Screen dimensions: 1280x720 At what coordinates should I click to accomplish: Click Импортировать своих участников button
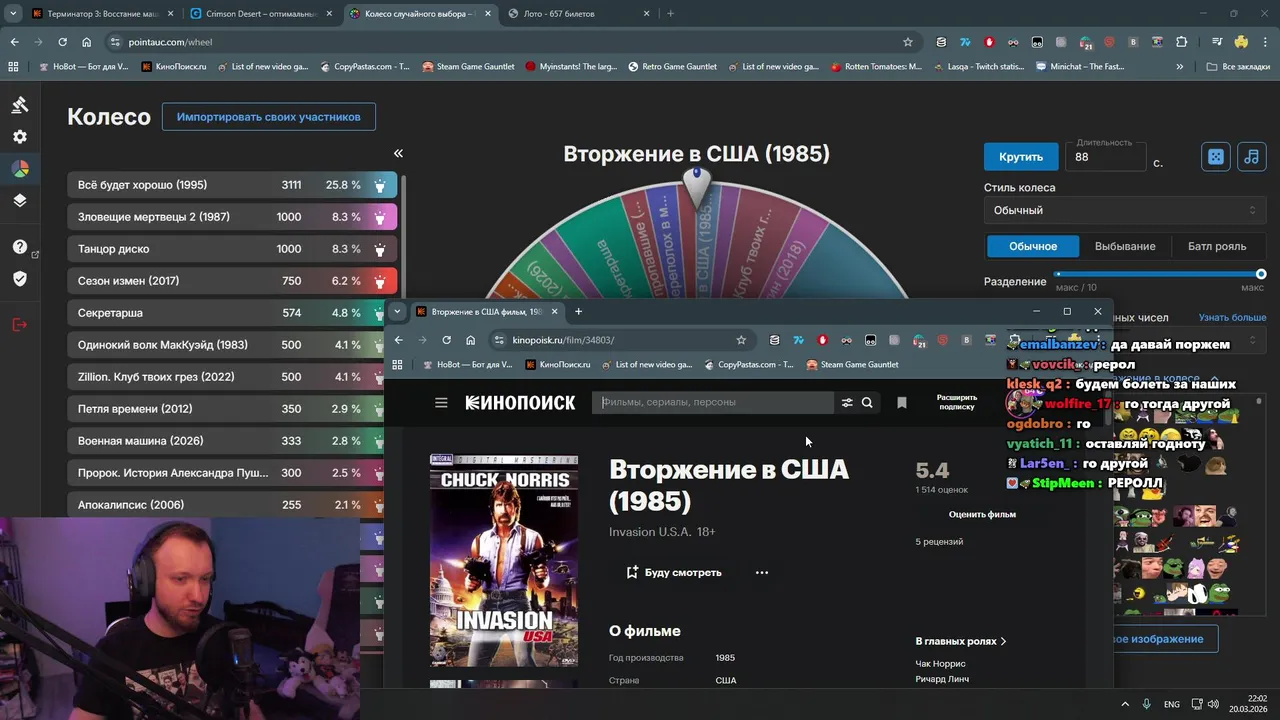point(268,117)
